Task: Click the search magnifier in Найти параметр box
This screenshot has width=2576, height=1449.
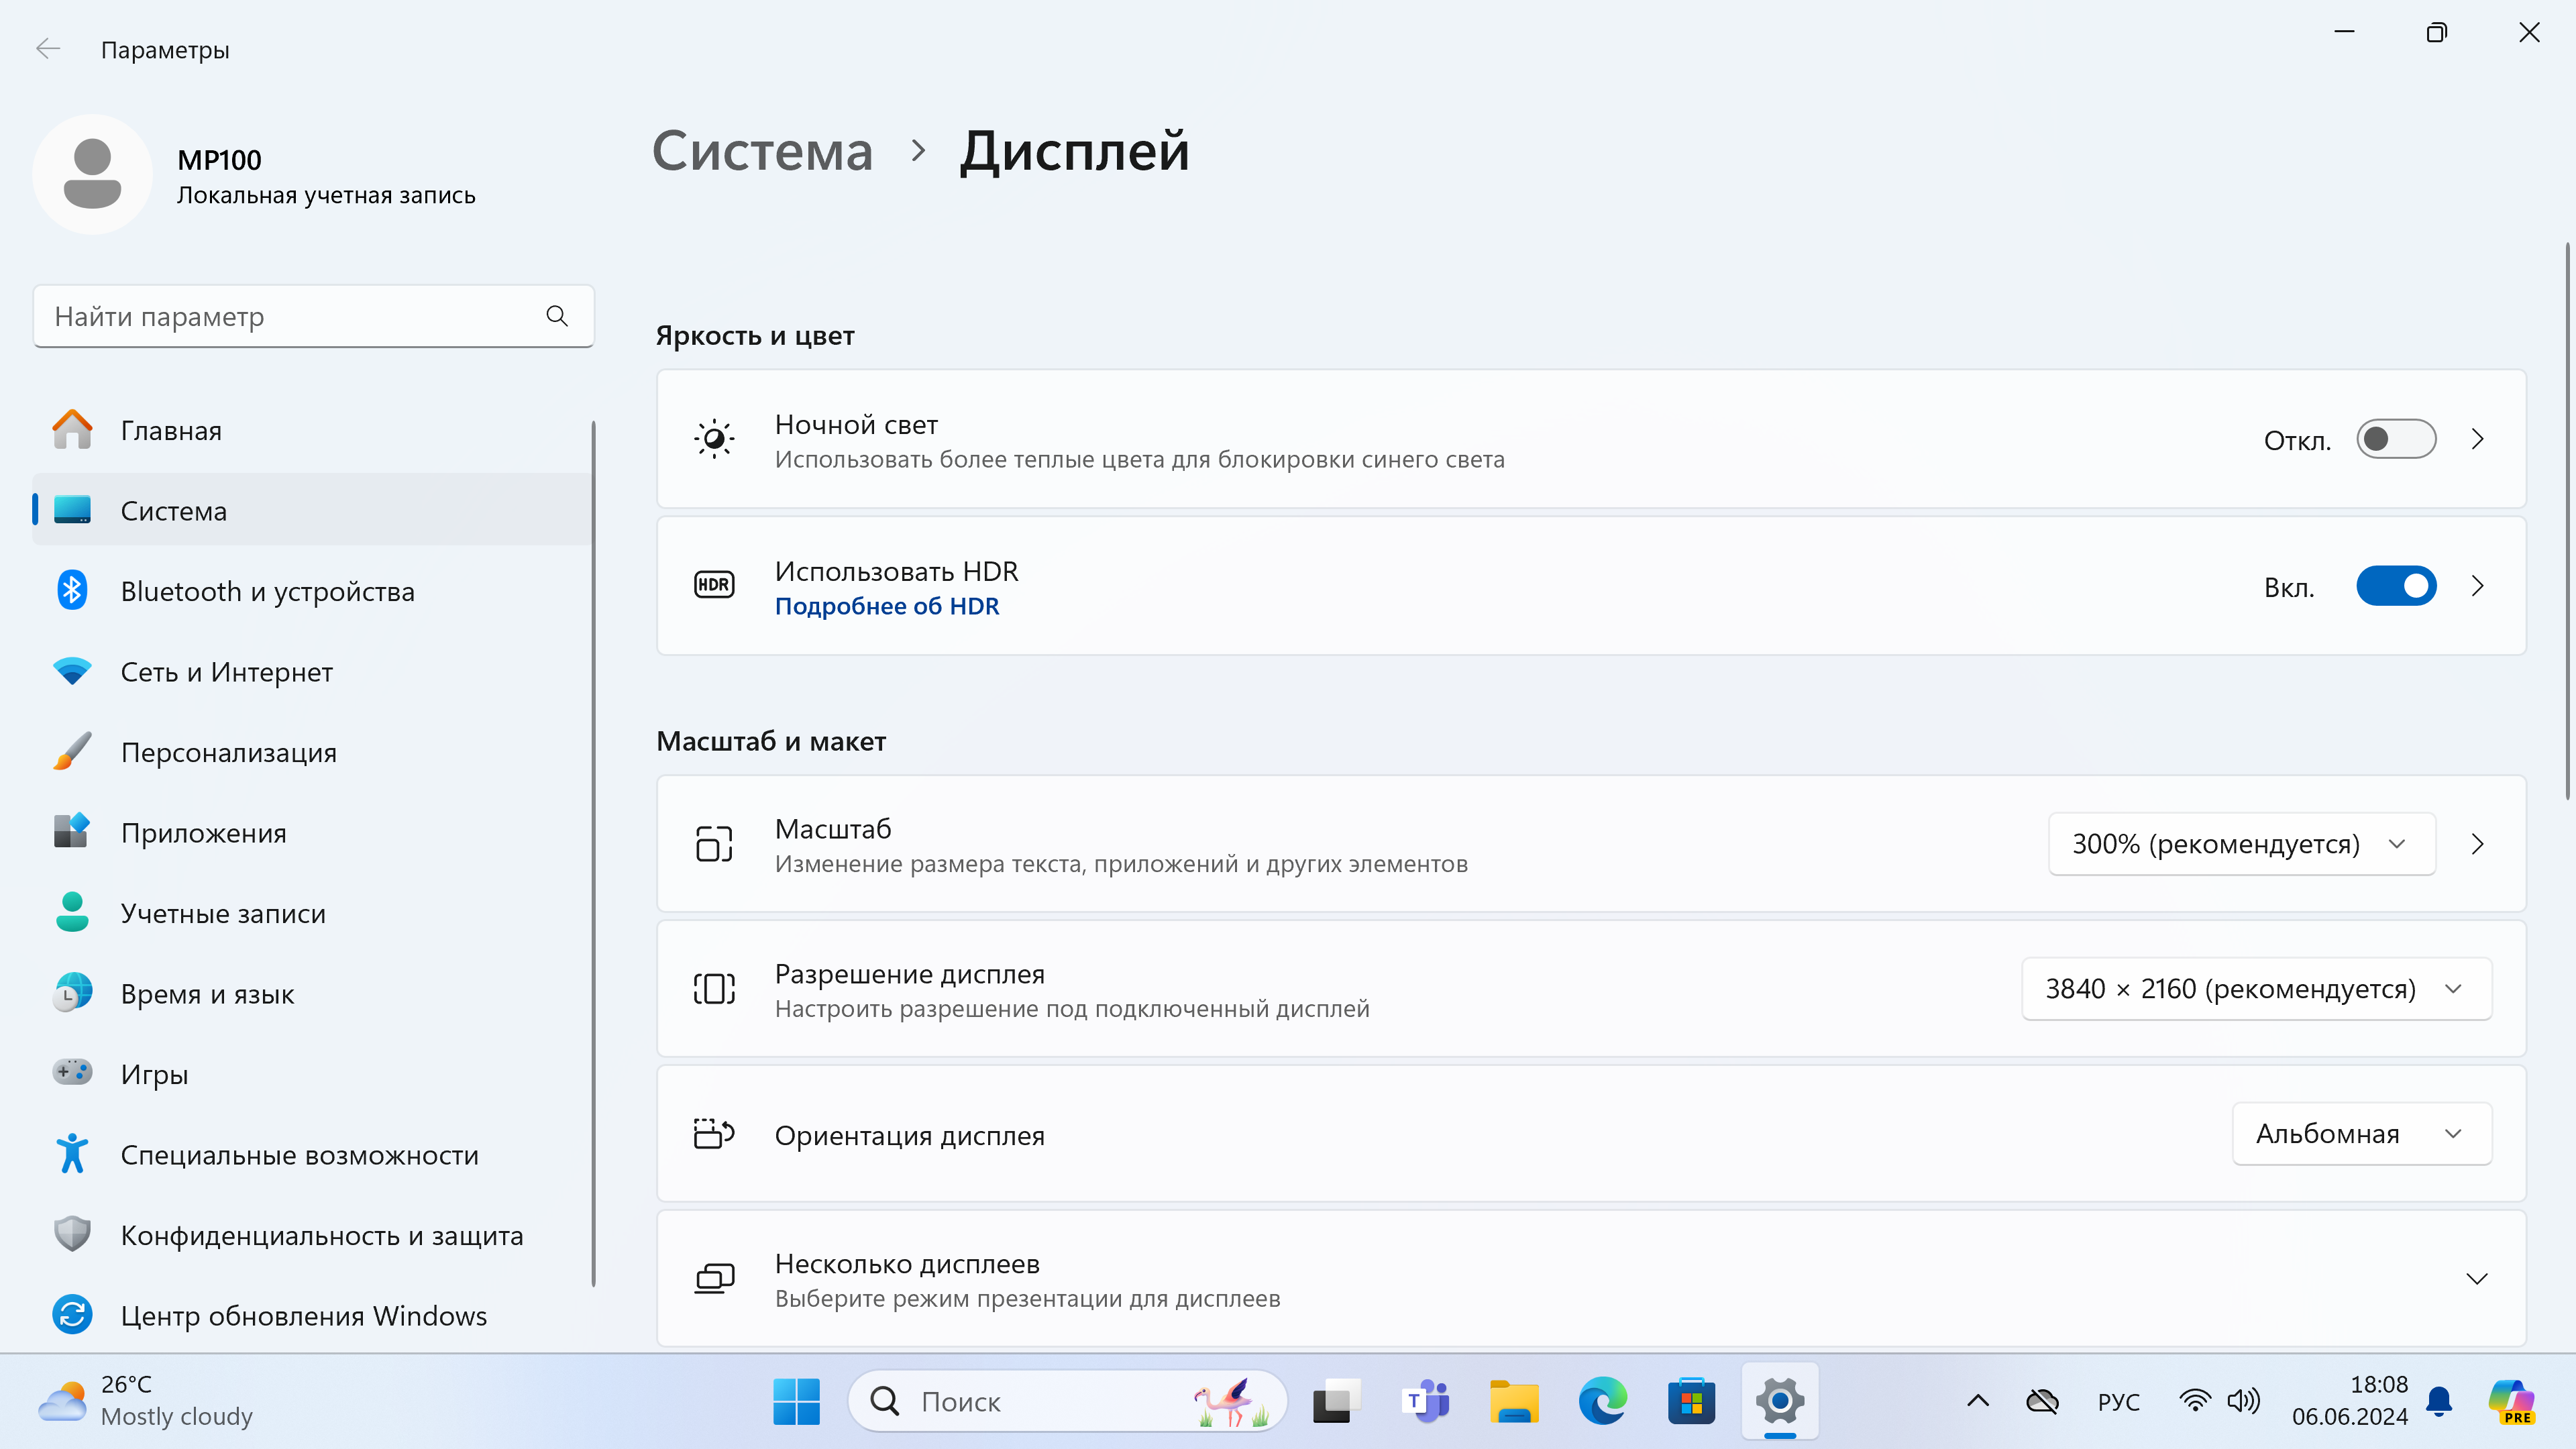Action: pyautogui.click(x=557, y=316)
